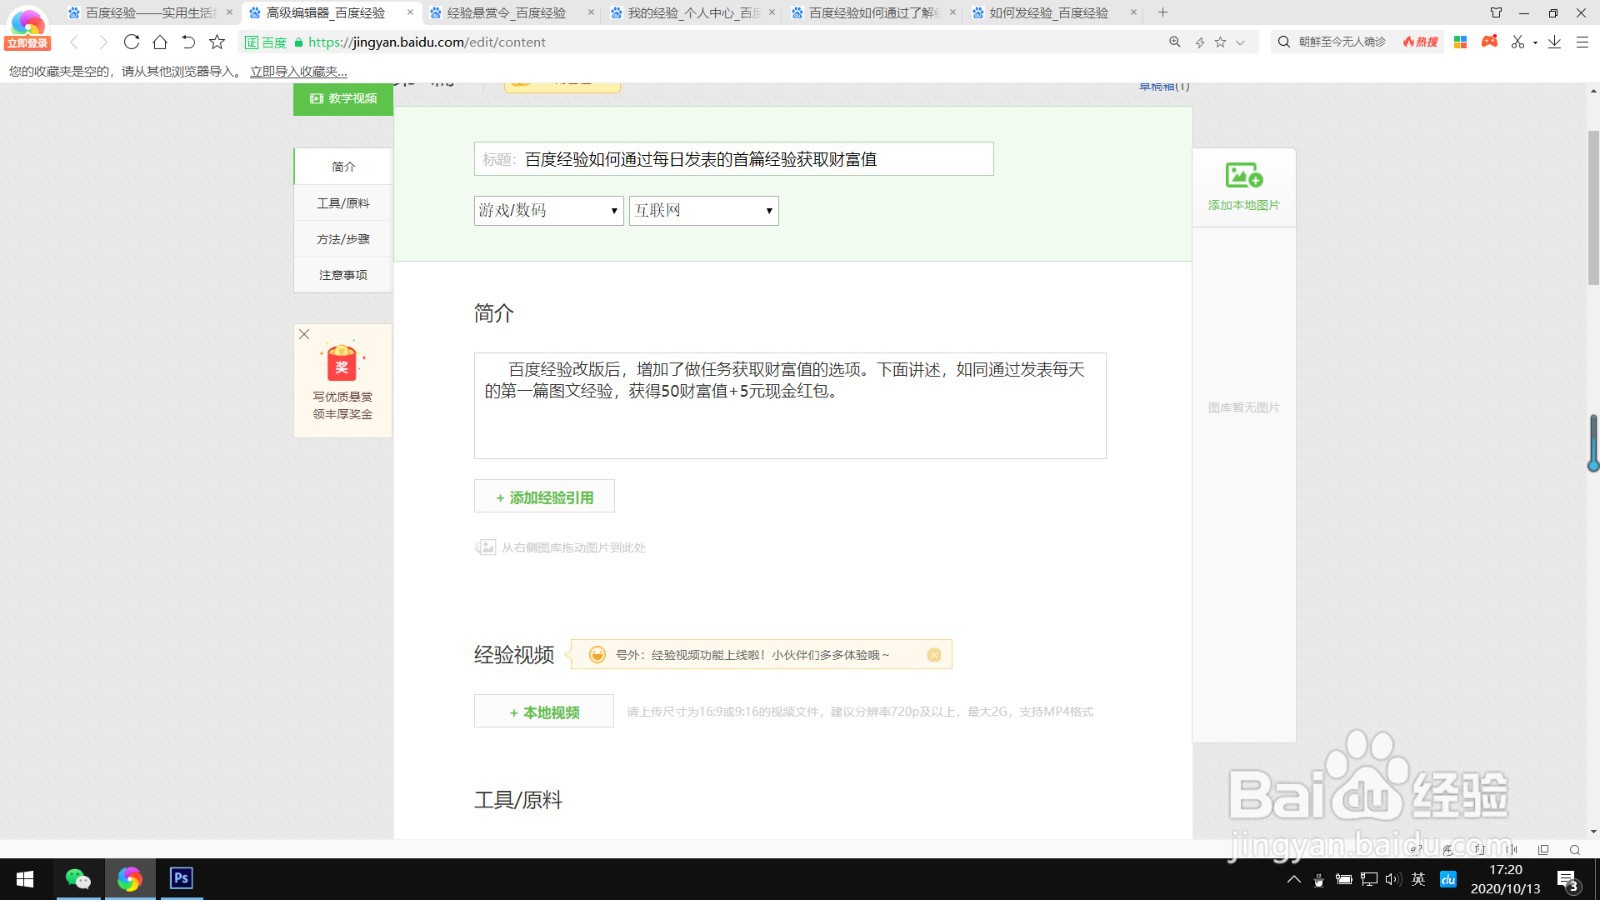Click the scissors screenshot tool icon
Screen dimensions: 1600x900
tap(1518, 42)
